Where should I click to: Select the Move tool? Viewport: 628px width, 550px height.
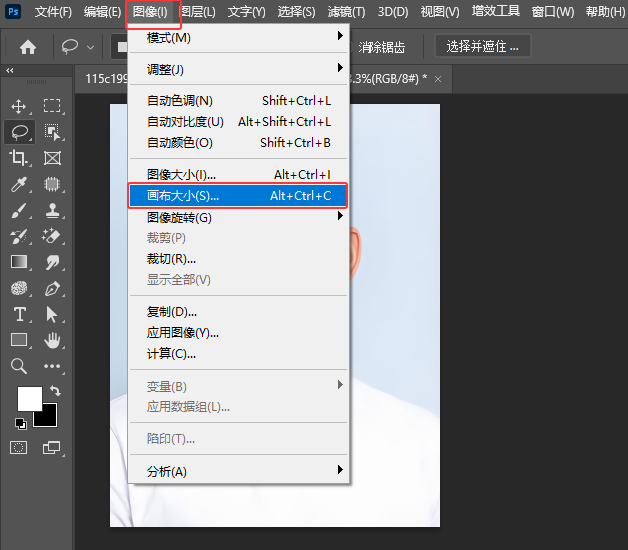coord(18,107)
